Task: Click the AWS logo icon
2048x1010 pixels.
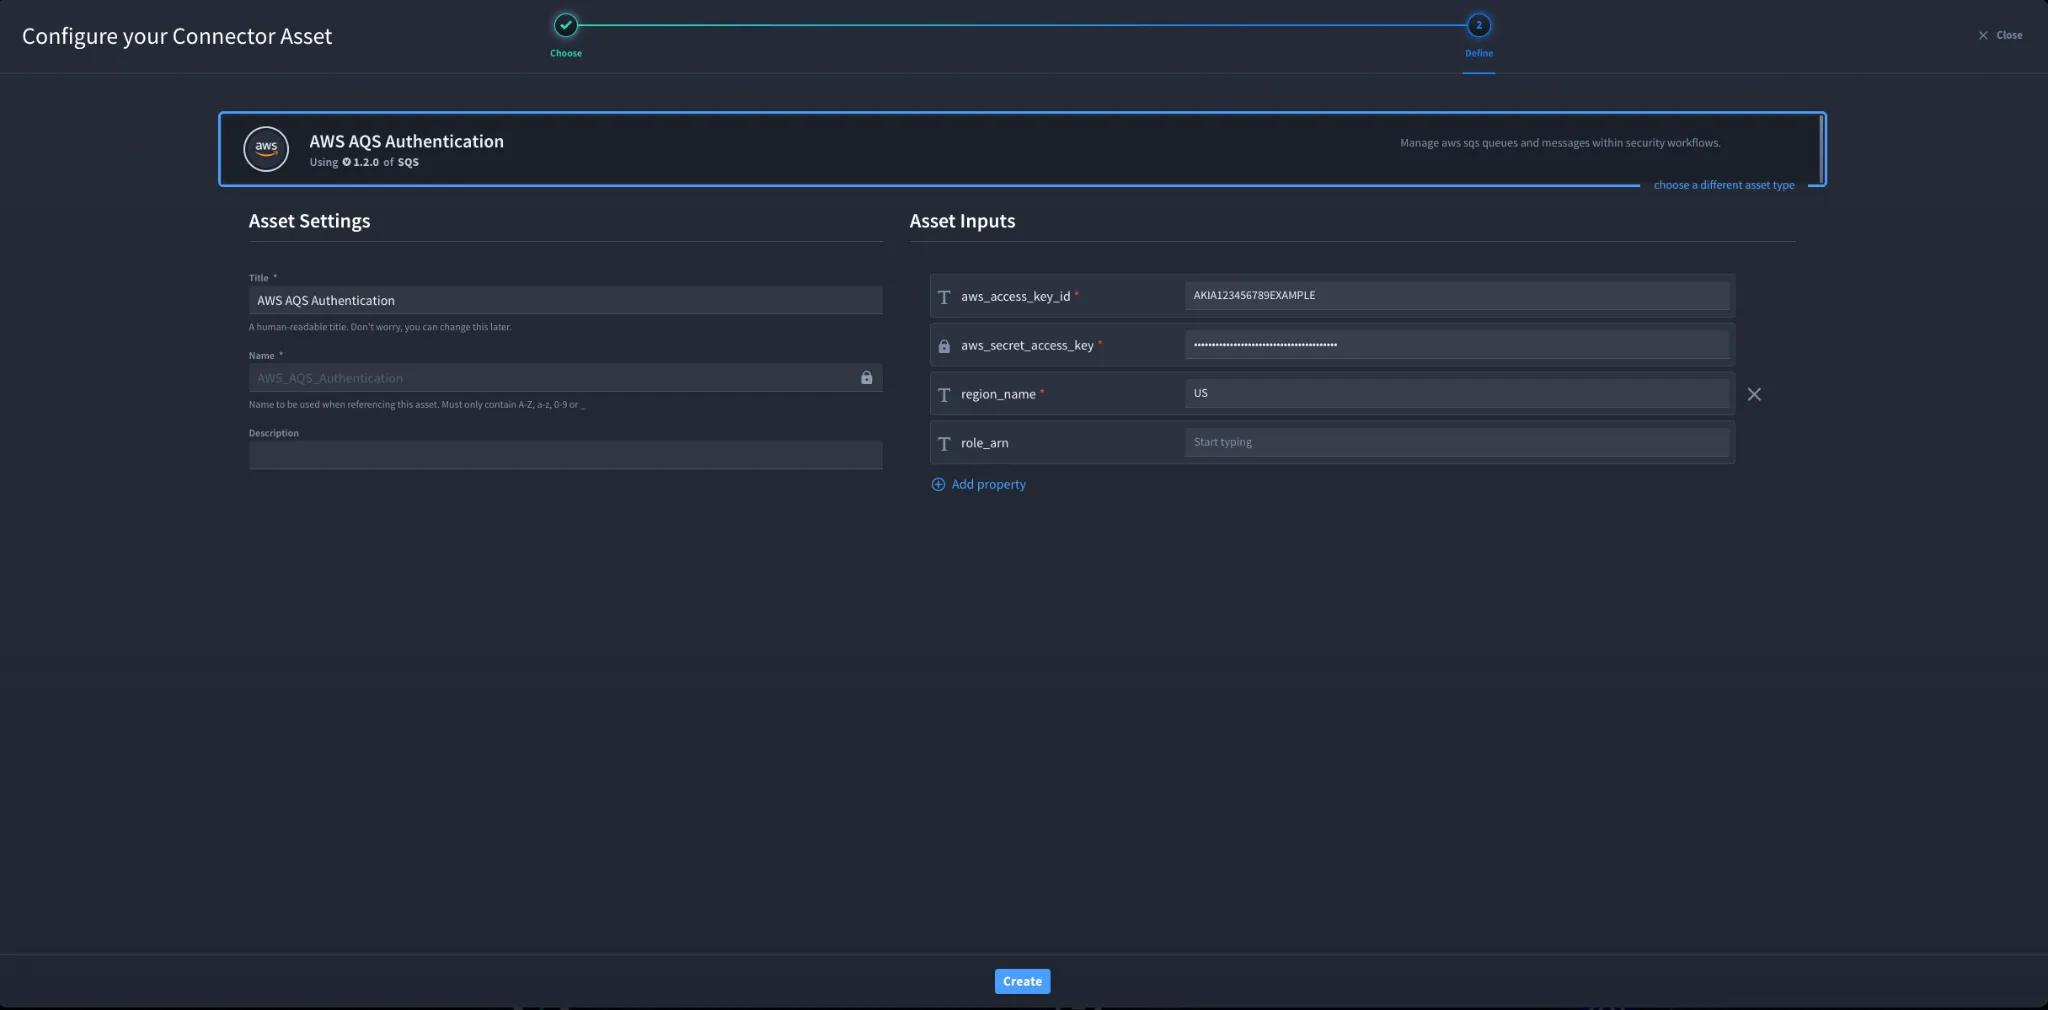Action: (266, 149)
